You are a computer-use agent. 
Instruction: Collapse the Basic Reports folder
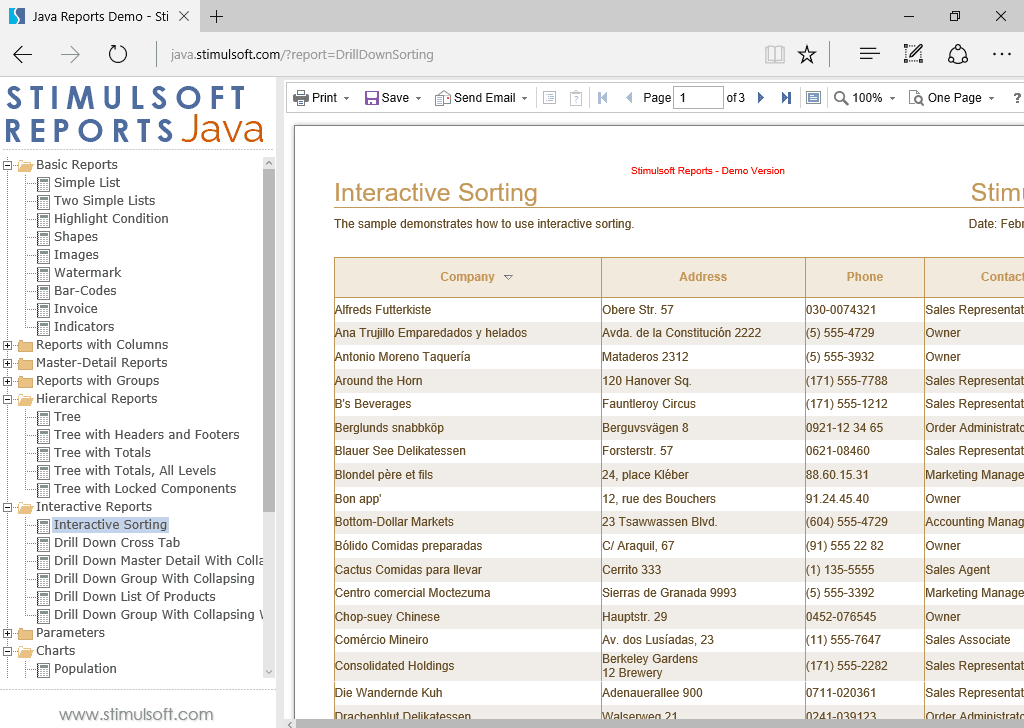point(7,165)
